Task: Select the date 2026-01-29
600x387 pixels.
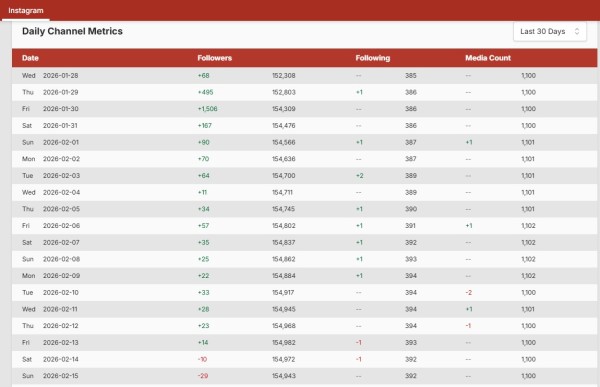Action: pos(60,92)
